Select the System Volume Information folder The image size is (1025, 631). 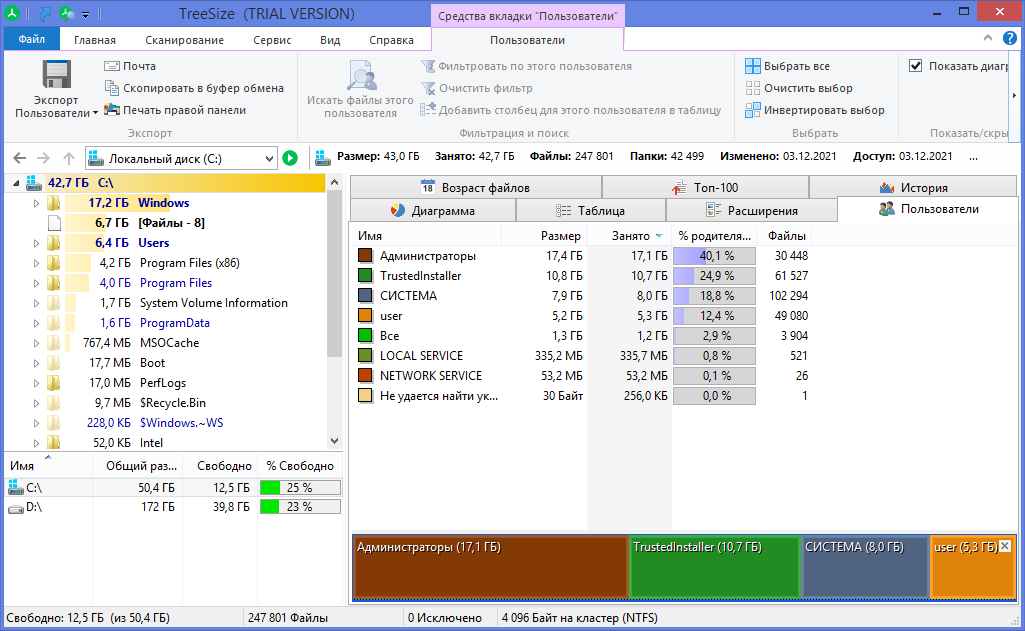[213, 303]
